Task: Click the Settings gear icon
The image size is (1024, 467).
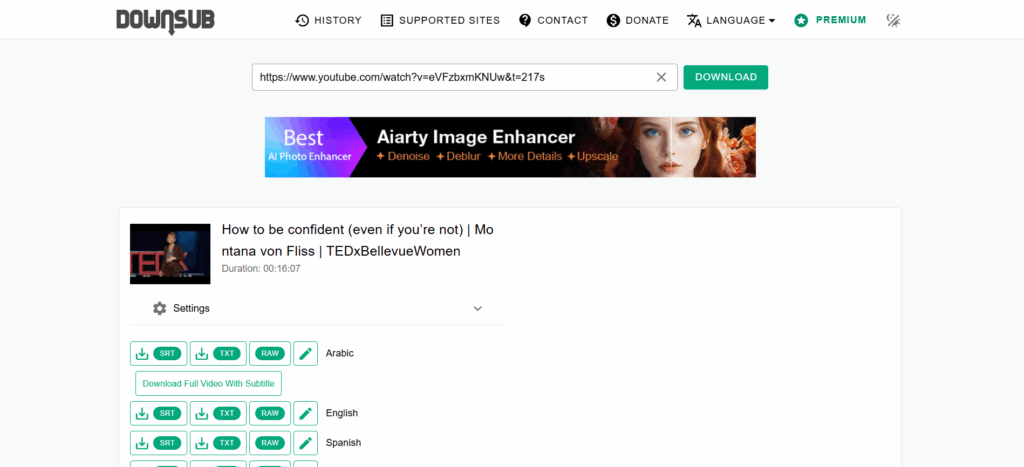Action: coord(160,308)
